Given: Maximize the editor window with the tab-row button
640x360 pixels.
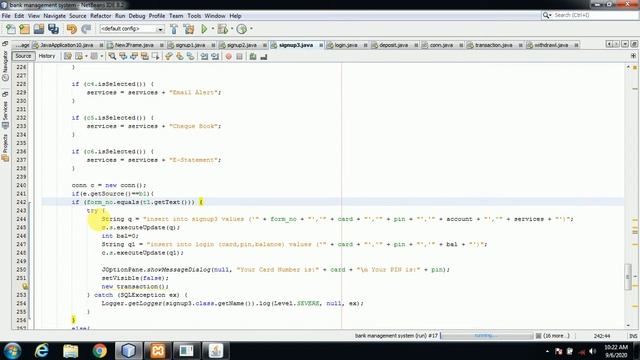Looking at the screenshot, I should [x=634, y=44].
